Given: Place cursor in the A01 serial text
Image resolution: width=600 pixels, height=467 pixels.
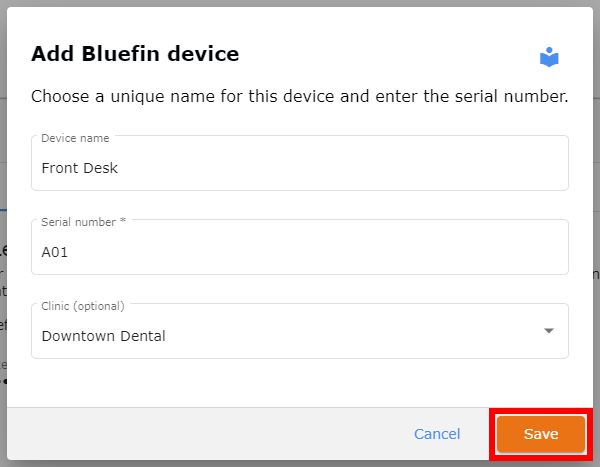Looking at the screenshot, I should pos(55,252).
